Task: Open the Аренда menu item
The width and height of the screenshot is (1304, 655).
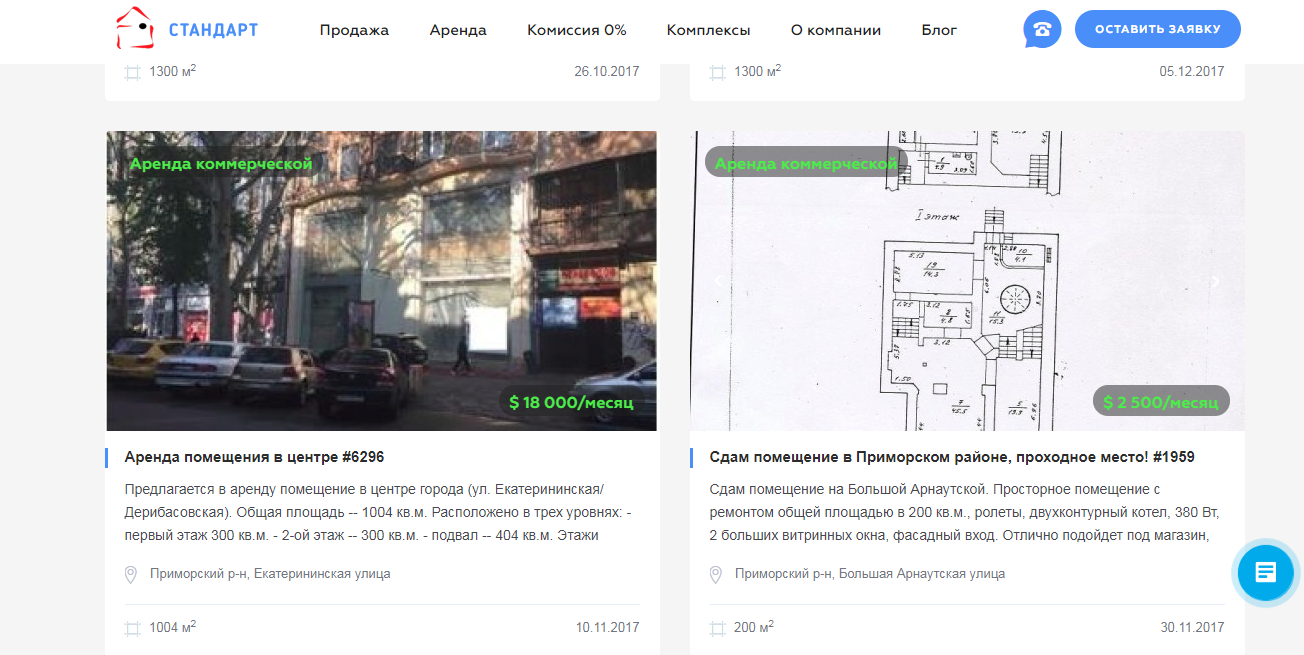Action: [x=458, y=30]
